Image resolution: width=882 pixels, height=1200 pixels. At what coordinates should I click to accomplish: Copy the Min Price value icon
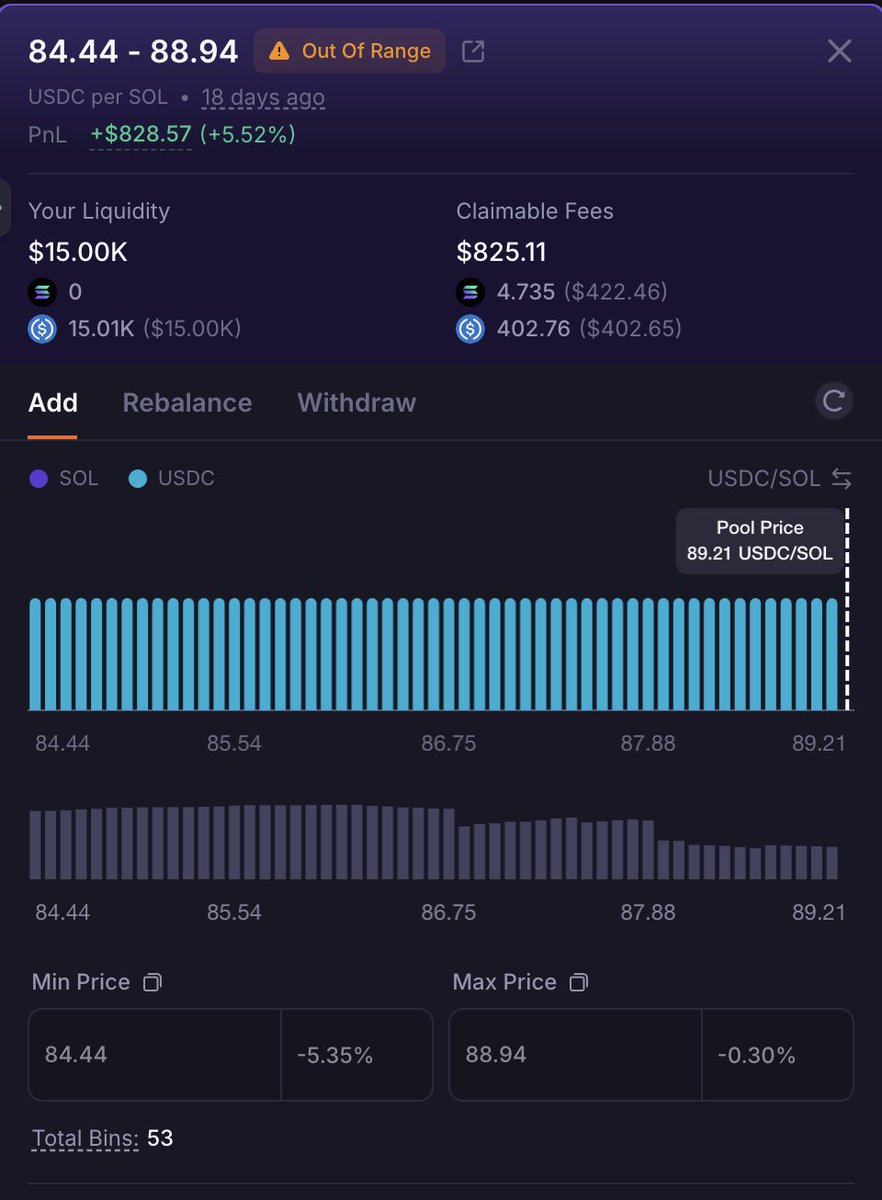[x=152, y=983]
